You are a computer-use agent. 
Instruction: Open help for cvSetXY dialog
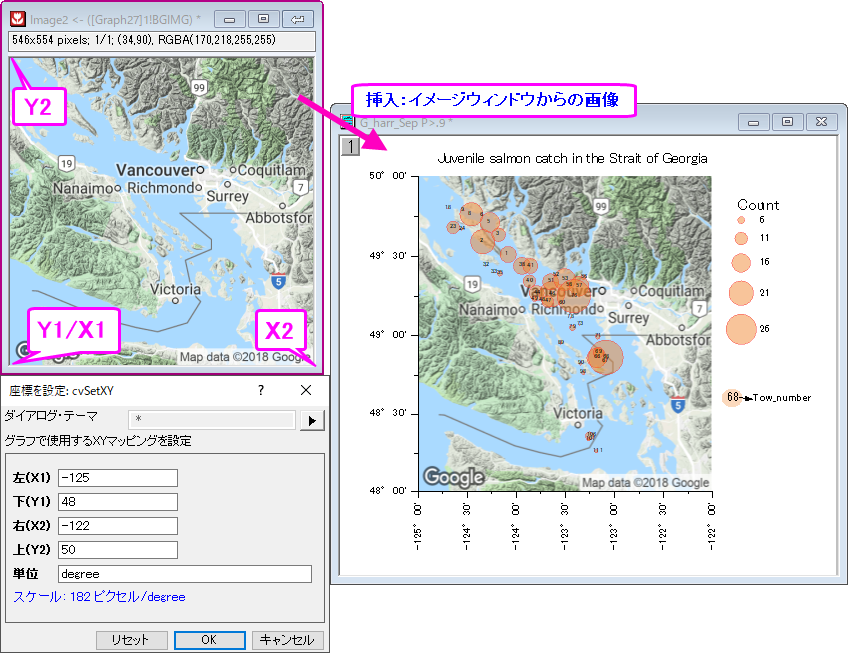pyautogui.click(x=261, y=390)
